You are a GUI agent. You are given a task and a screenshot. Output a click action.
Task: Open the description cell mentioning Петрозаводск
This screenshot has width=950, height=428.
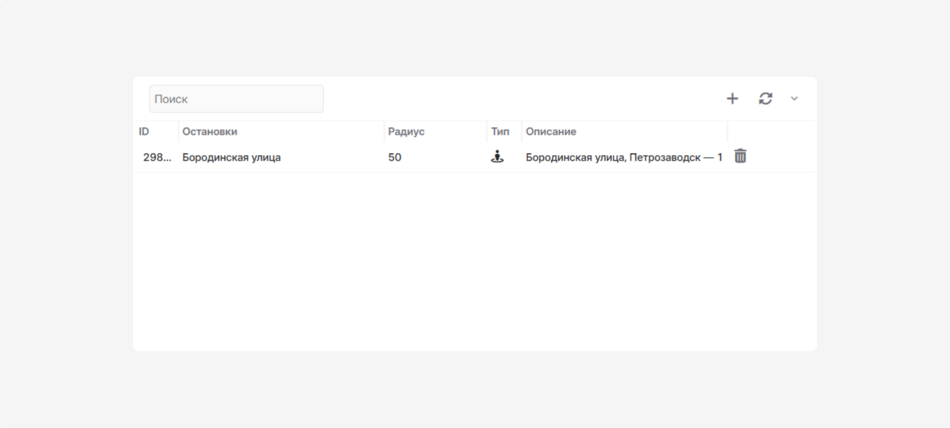[623, 157]
